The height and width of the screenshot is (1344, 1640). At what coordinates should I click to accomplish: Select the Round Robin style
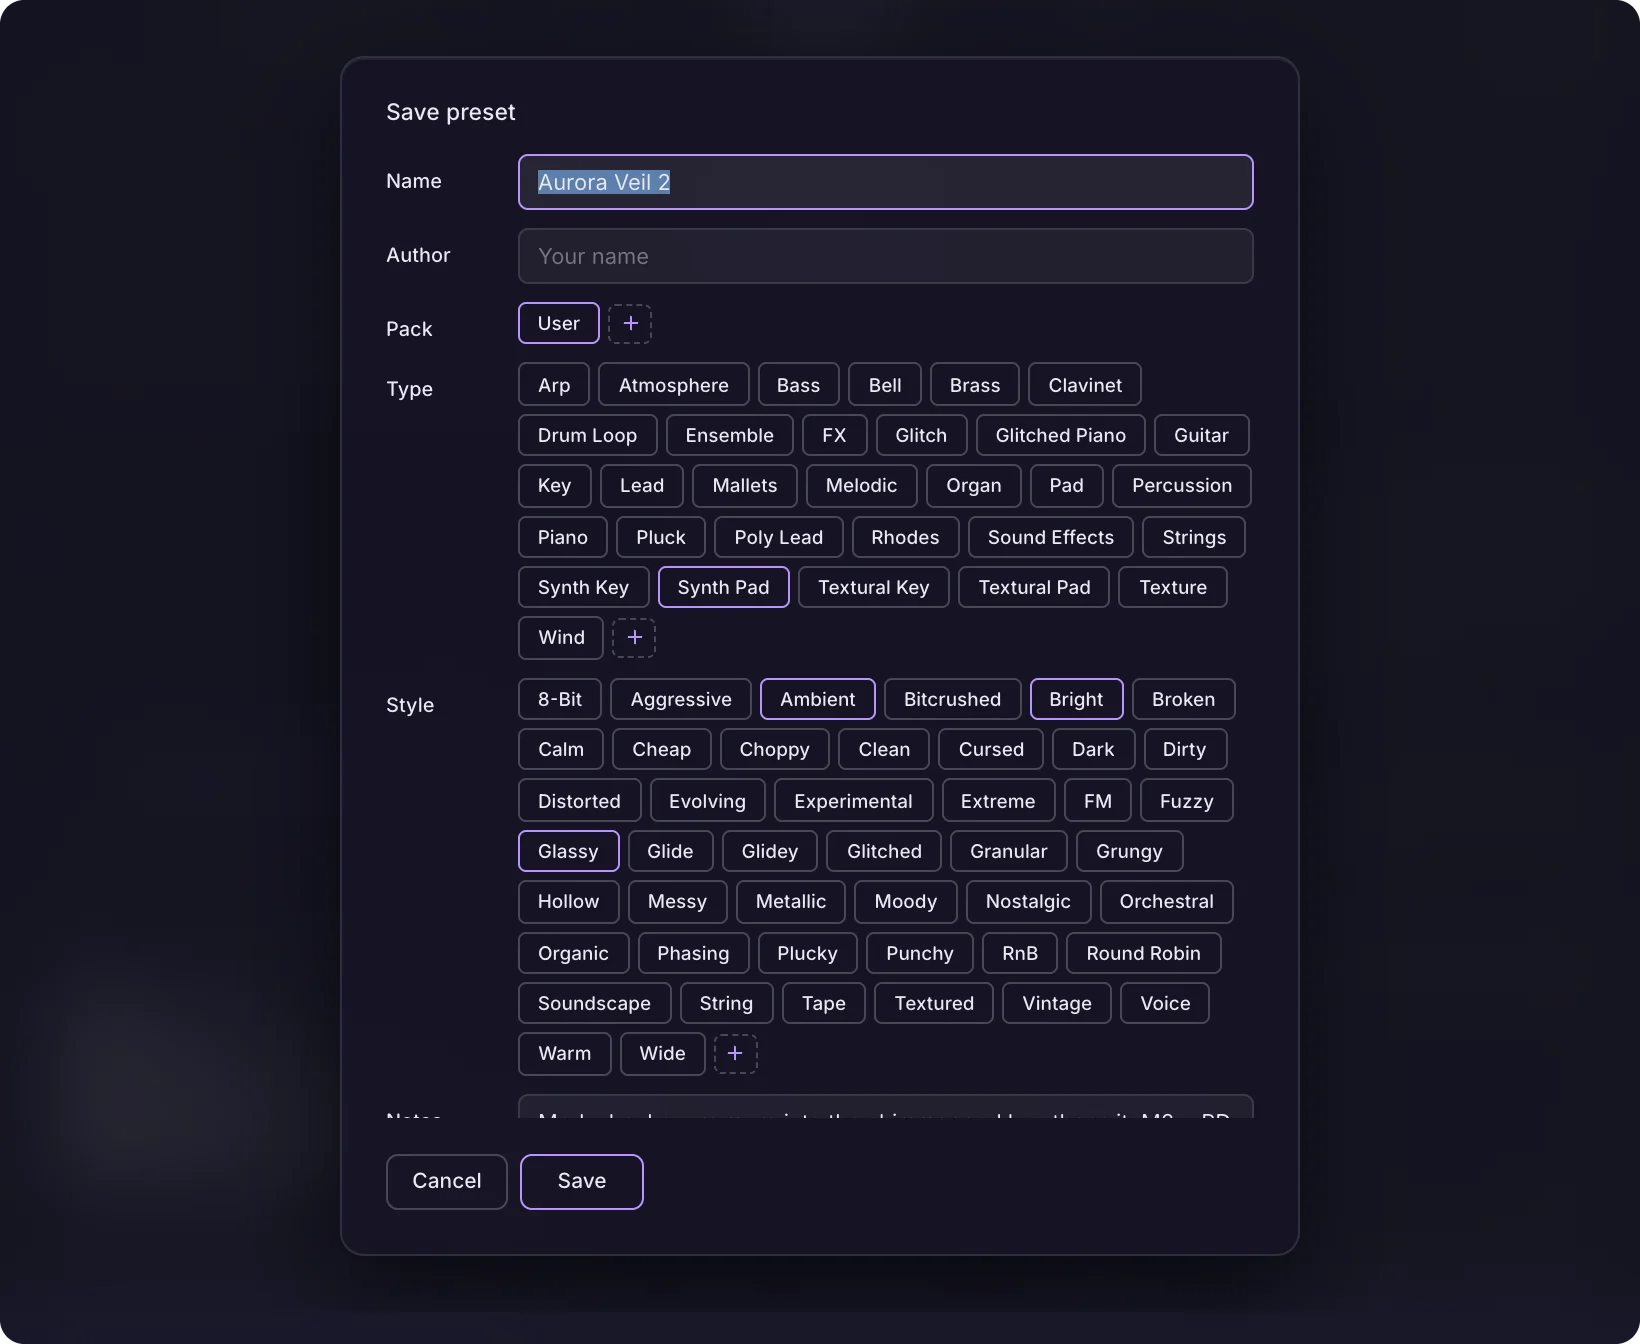[x=1143, y=953]
